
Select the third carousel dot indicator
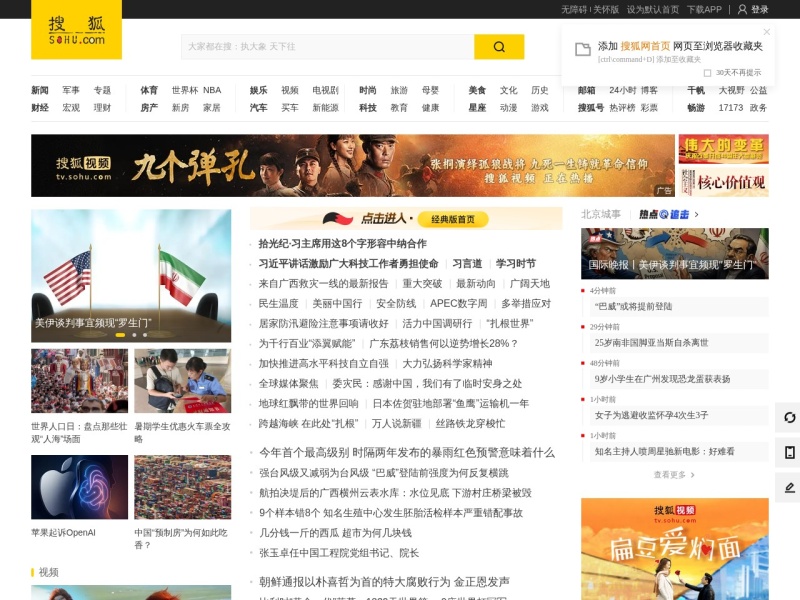pyautogui.click(x=145, y=335)
